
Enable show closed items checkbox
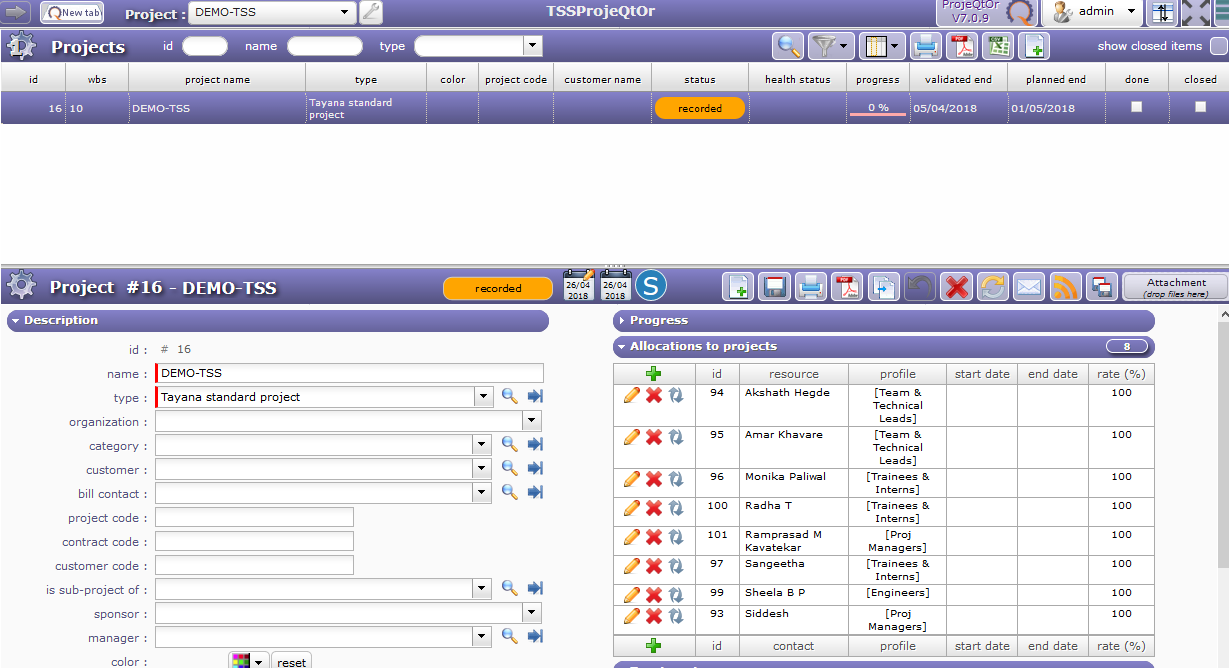(x=1218, y=46)
